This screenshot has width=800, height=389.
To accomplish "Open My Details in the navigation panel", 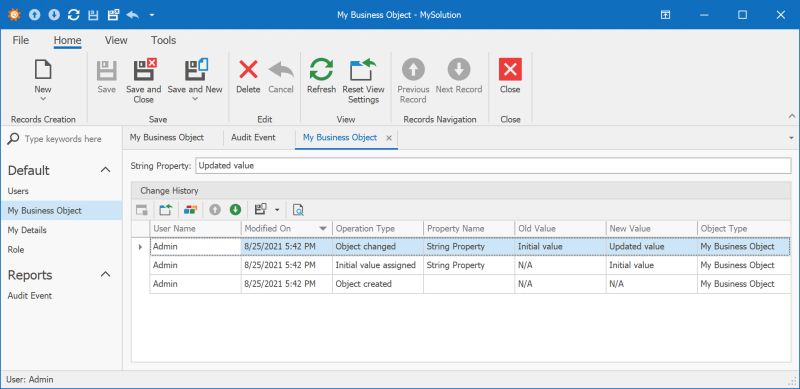I will pos(27,230).
